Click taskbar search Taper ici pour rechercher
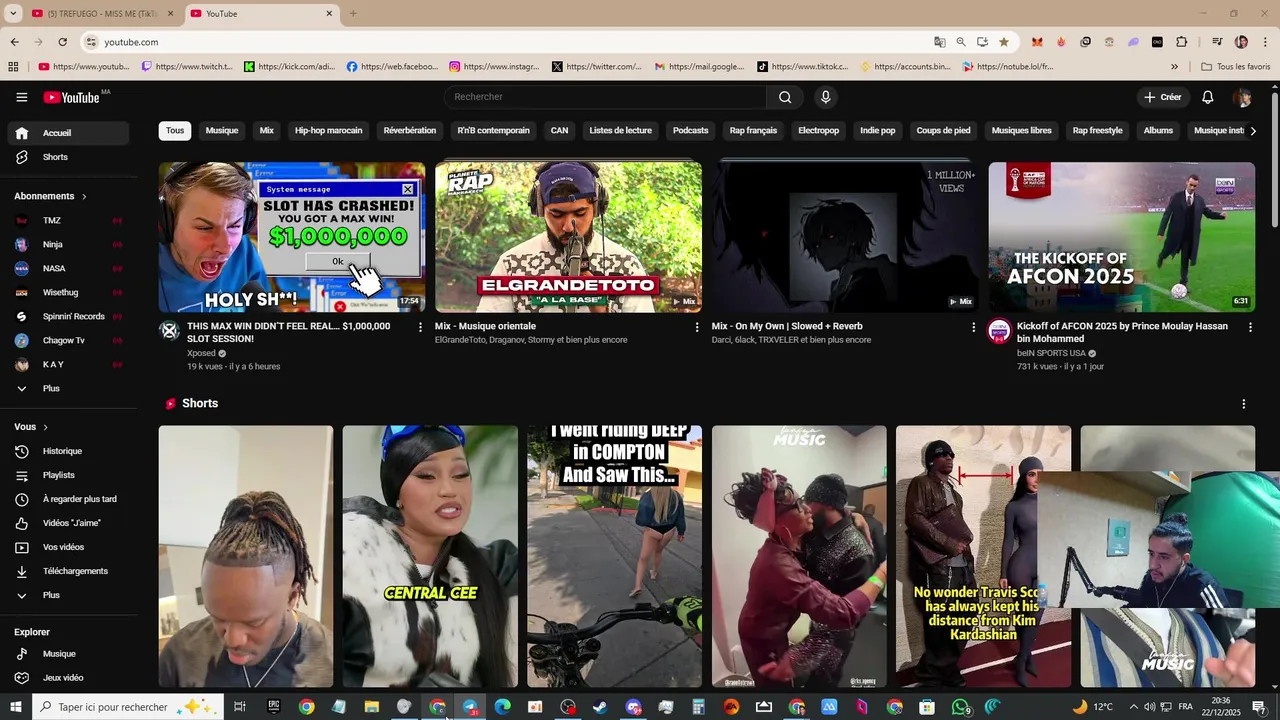 127,707
